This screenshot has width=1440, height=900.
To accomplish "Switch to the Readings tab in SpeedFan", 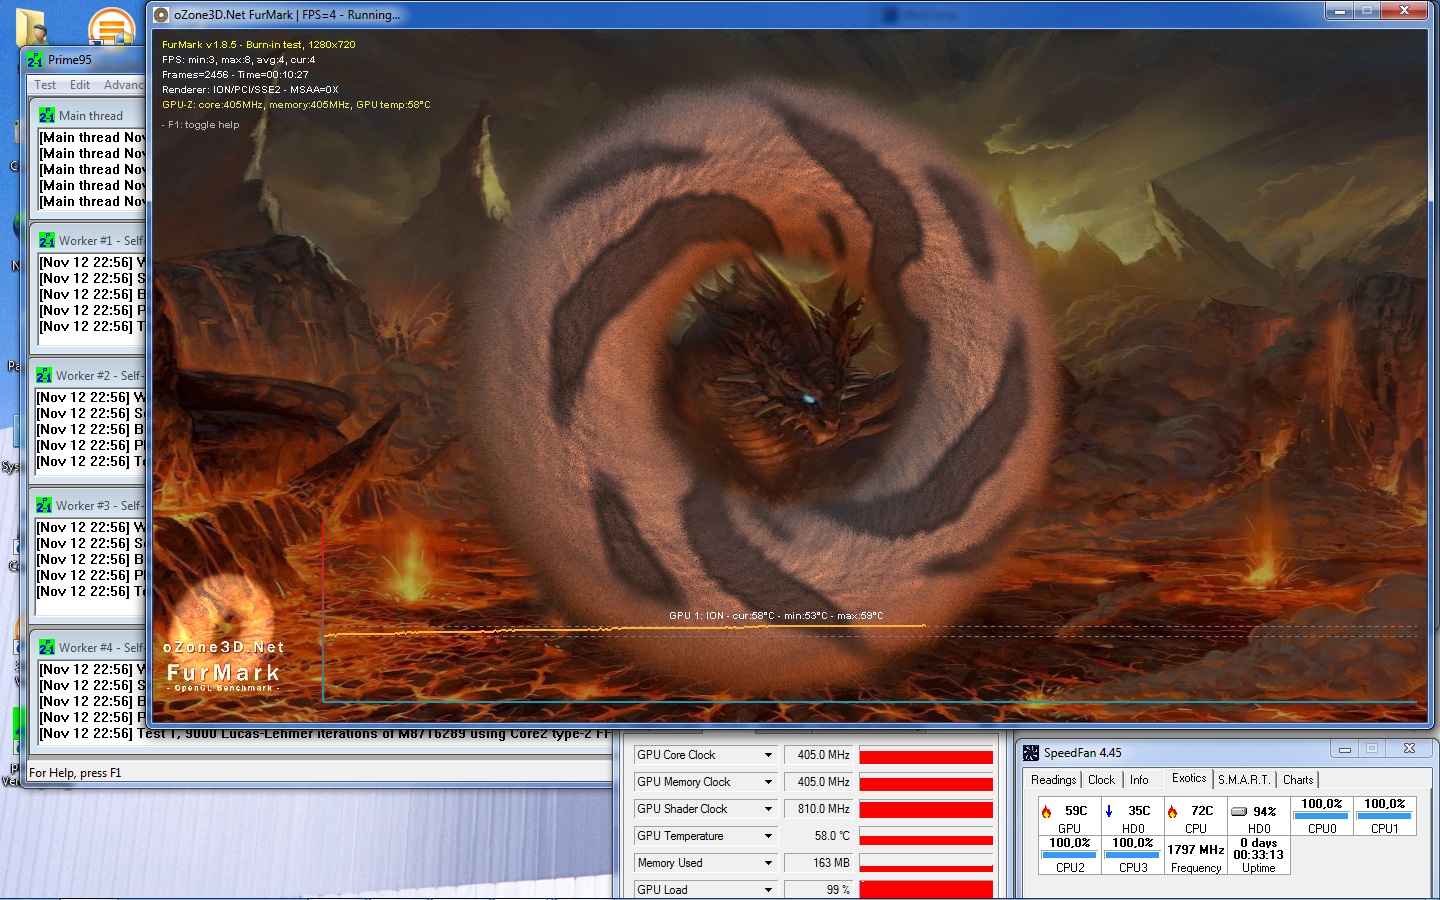I will click(x=1053, y=780).
